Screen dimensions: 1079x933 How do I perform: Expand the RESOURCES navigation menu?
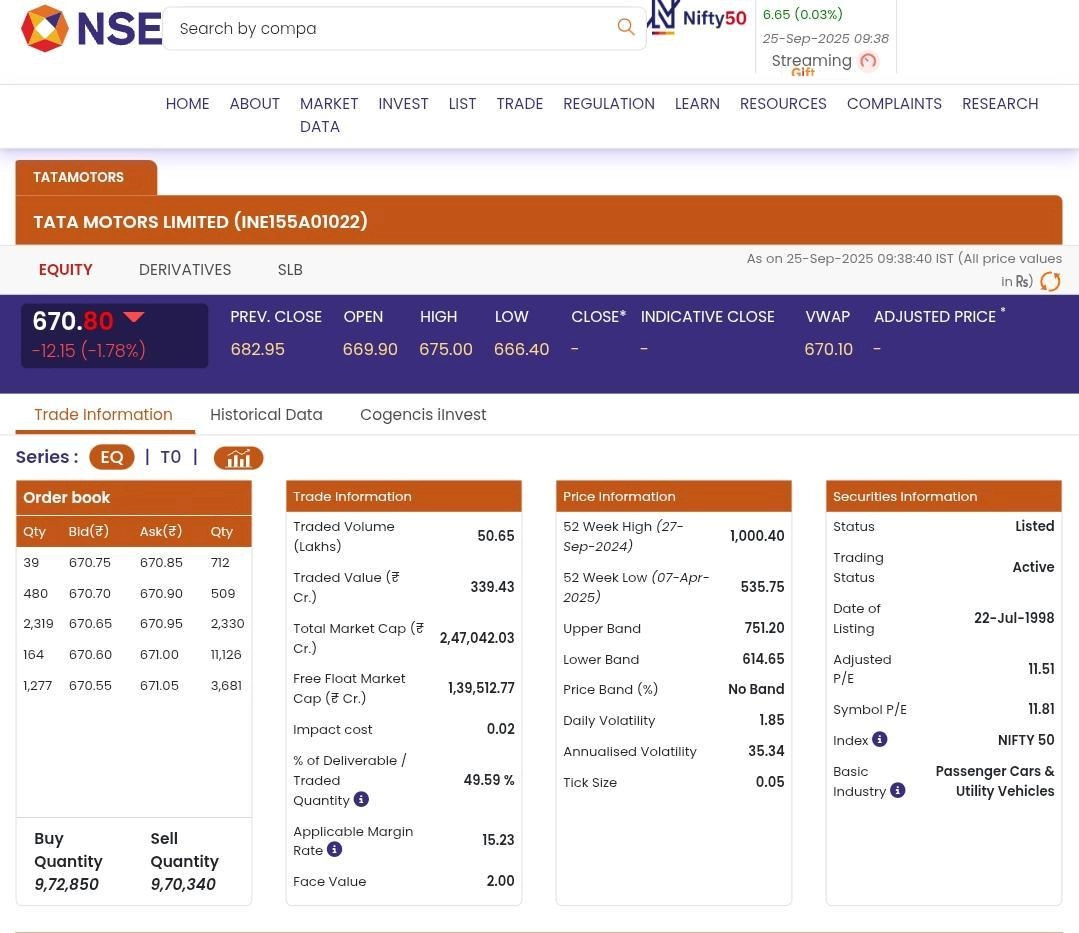tap(783, 104)
